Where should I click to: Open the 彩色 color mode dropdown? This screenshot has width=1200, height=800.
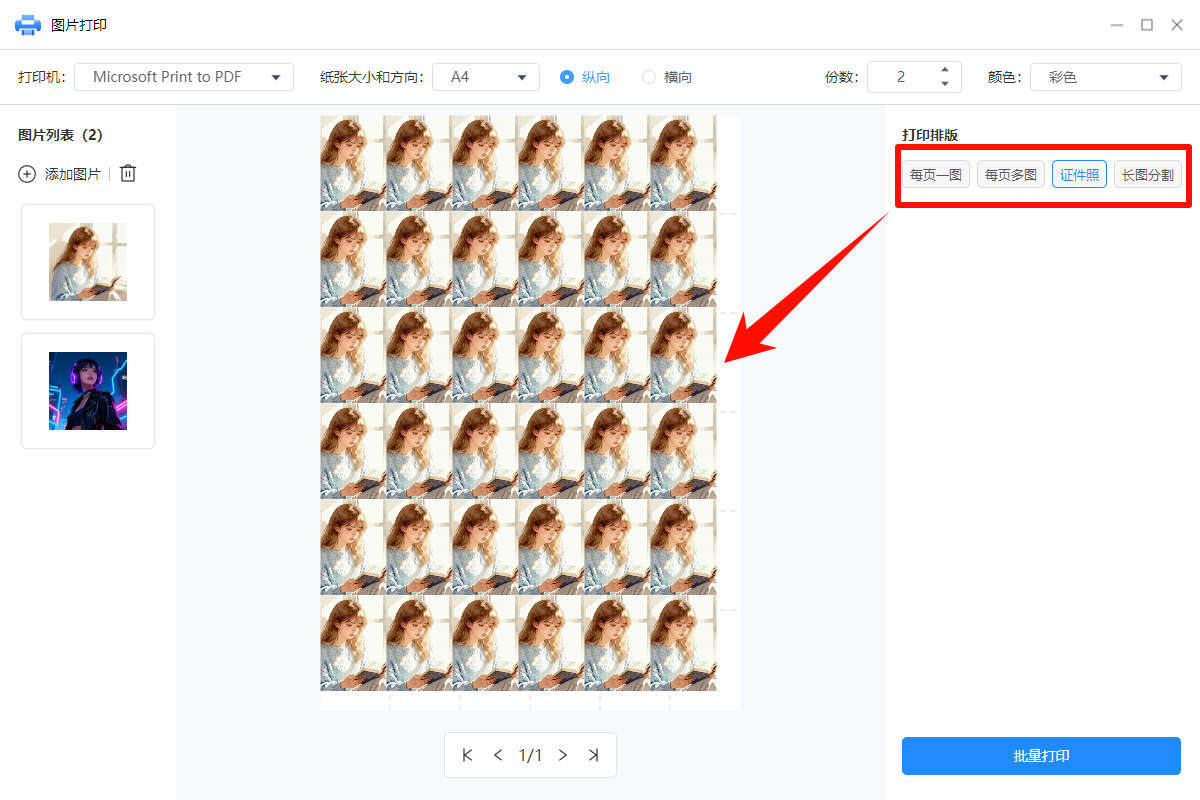[1105, 76]
